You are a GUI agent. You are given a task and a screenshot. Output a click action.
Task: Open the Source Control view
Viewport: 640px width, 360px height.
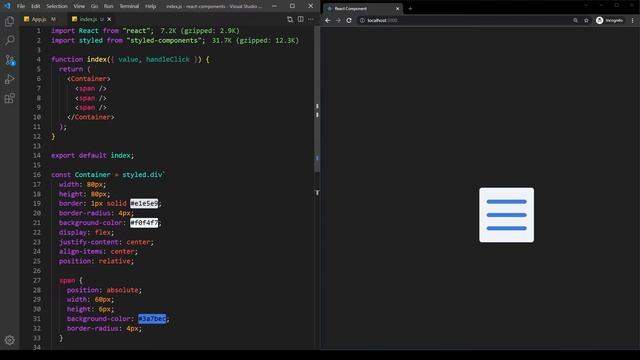point(9,60)
